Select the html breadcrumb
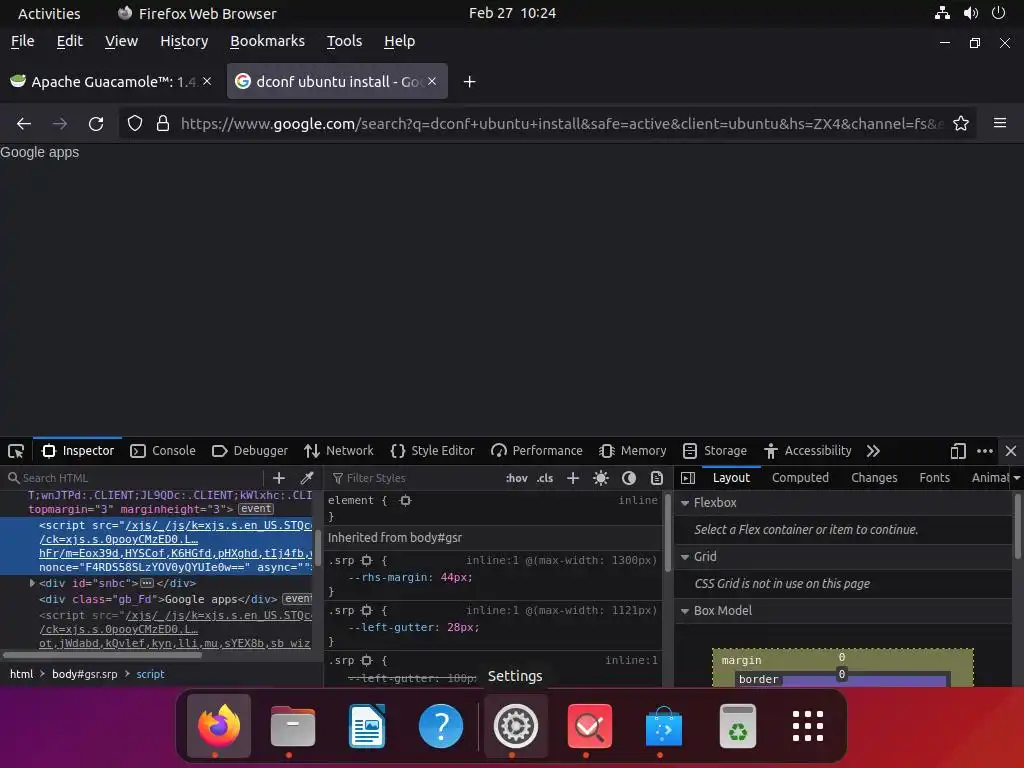This screenshot has width=1024, height=768. [21, 674]
